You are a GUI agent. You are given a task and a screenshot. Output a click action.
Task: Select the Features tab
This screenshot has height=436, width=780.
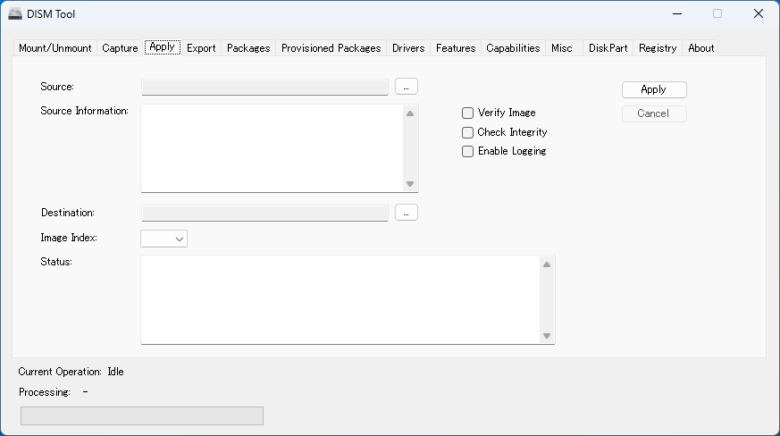pos(456,48)
